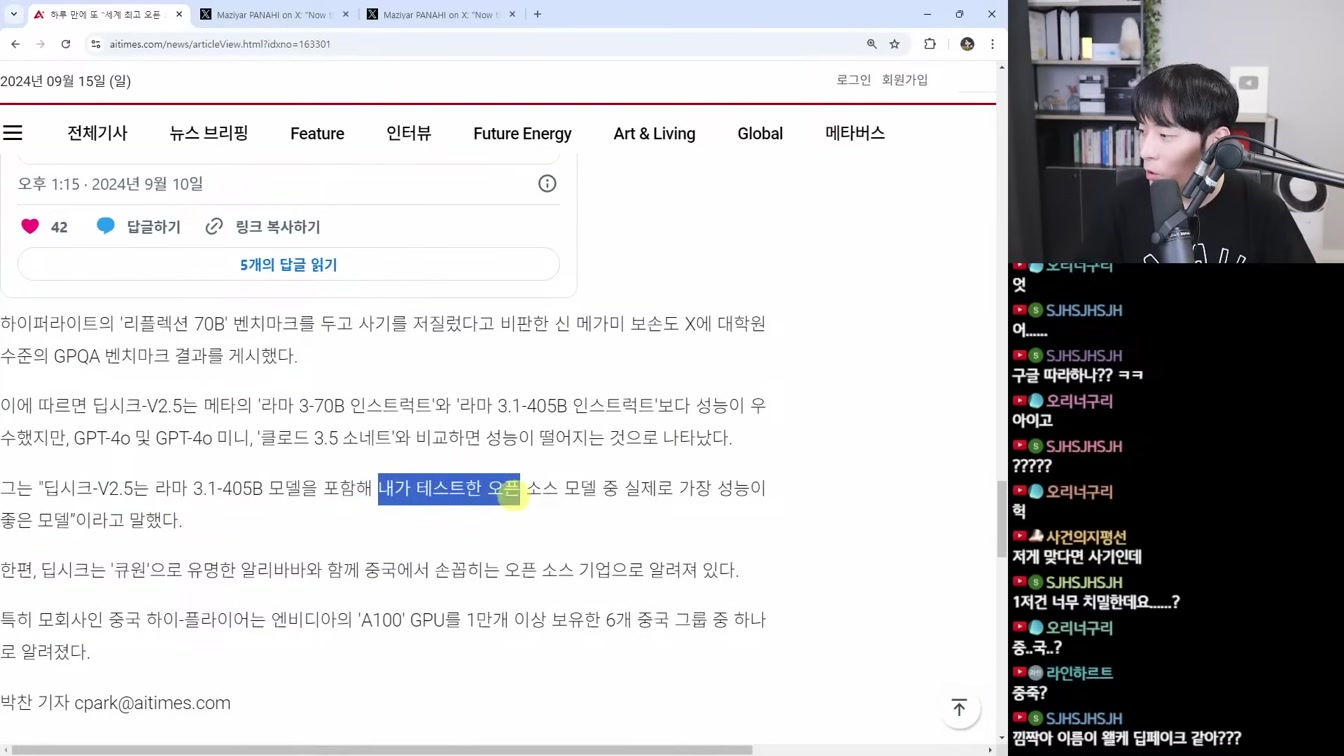Bookmark this page with star icon
Viewport: 1344px width, 756px height.
click(895, 44)
